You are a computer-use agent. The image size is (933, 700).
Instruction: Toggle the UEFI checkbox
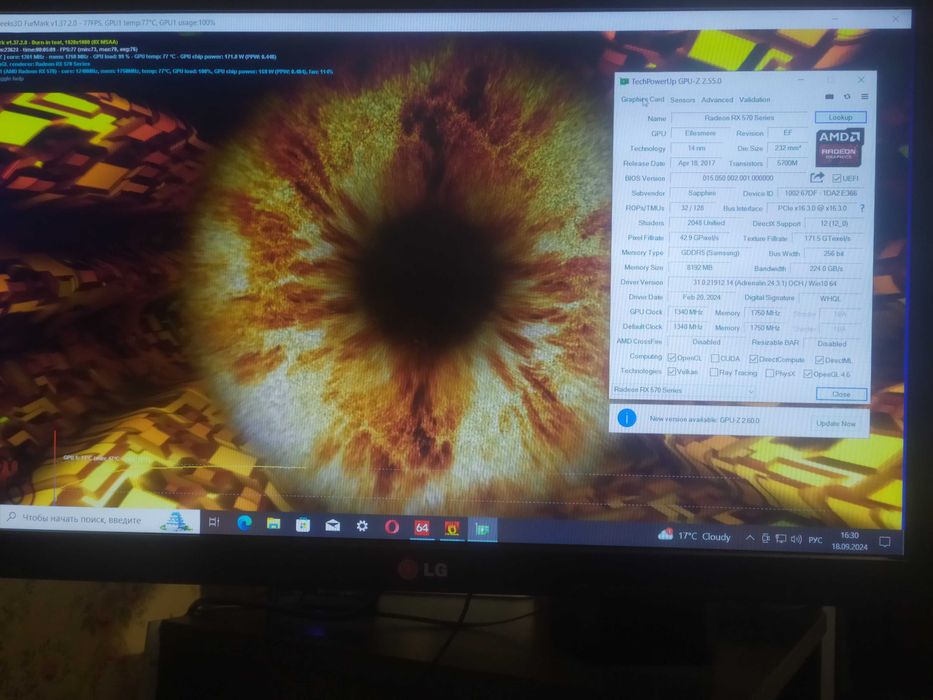coord(837,178)
